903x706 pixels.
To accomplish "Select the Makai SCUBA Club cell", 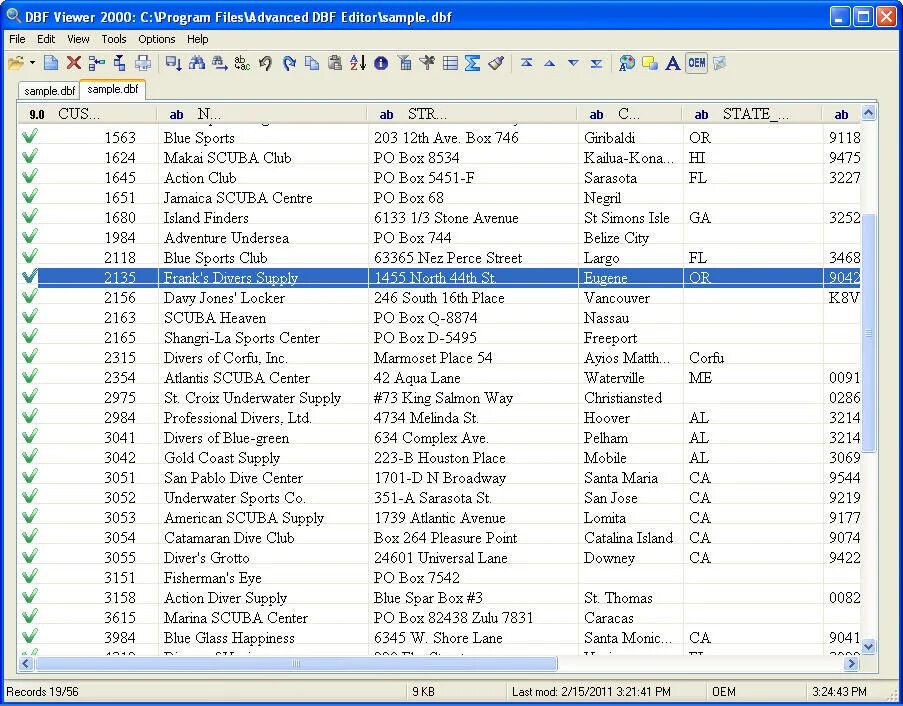I will [x=263, y=157].
